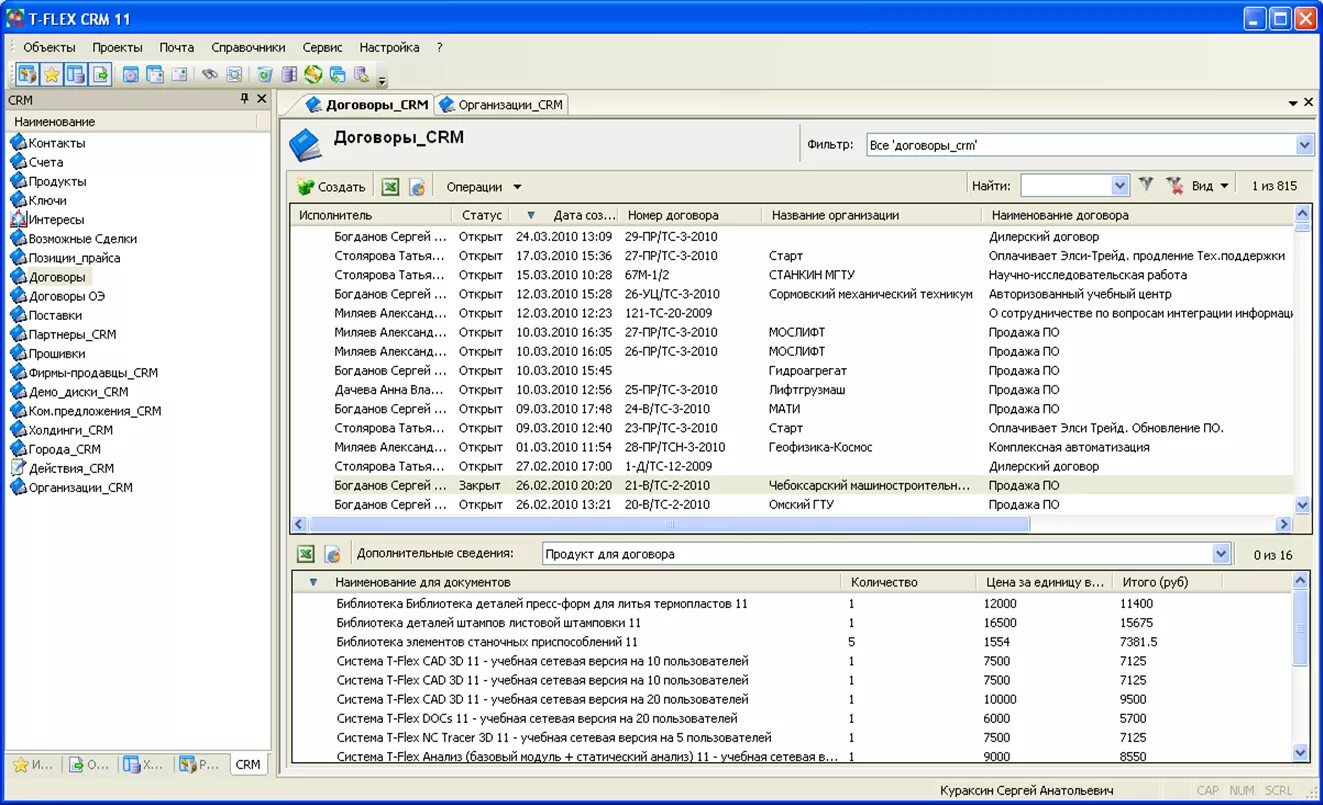Click the sort arrow in the products table header
1323x805 pixels.
(313, 582)
